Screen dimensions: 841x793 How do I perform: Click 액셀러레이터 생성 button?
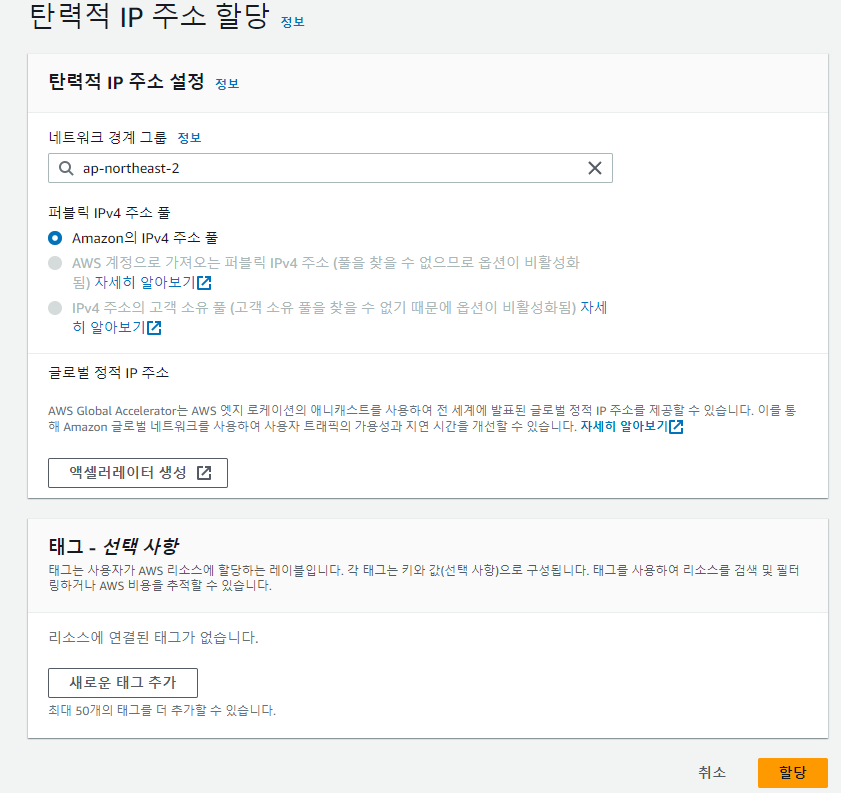coord(138,473)
